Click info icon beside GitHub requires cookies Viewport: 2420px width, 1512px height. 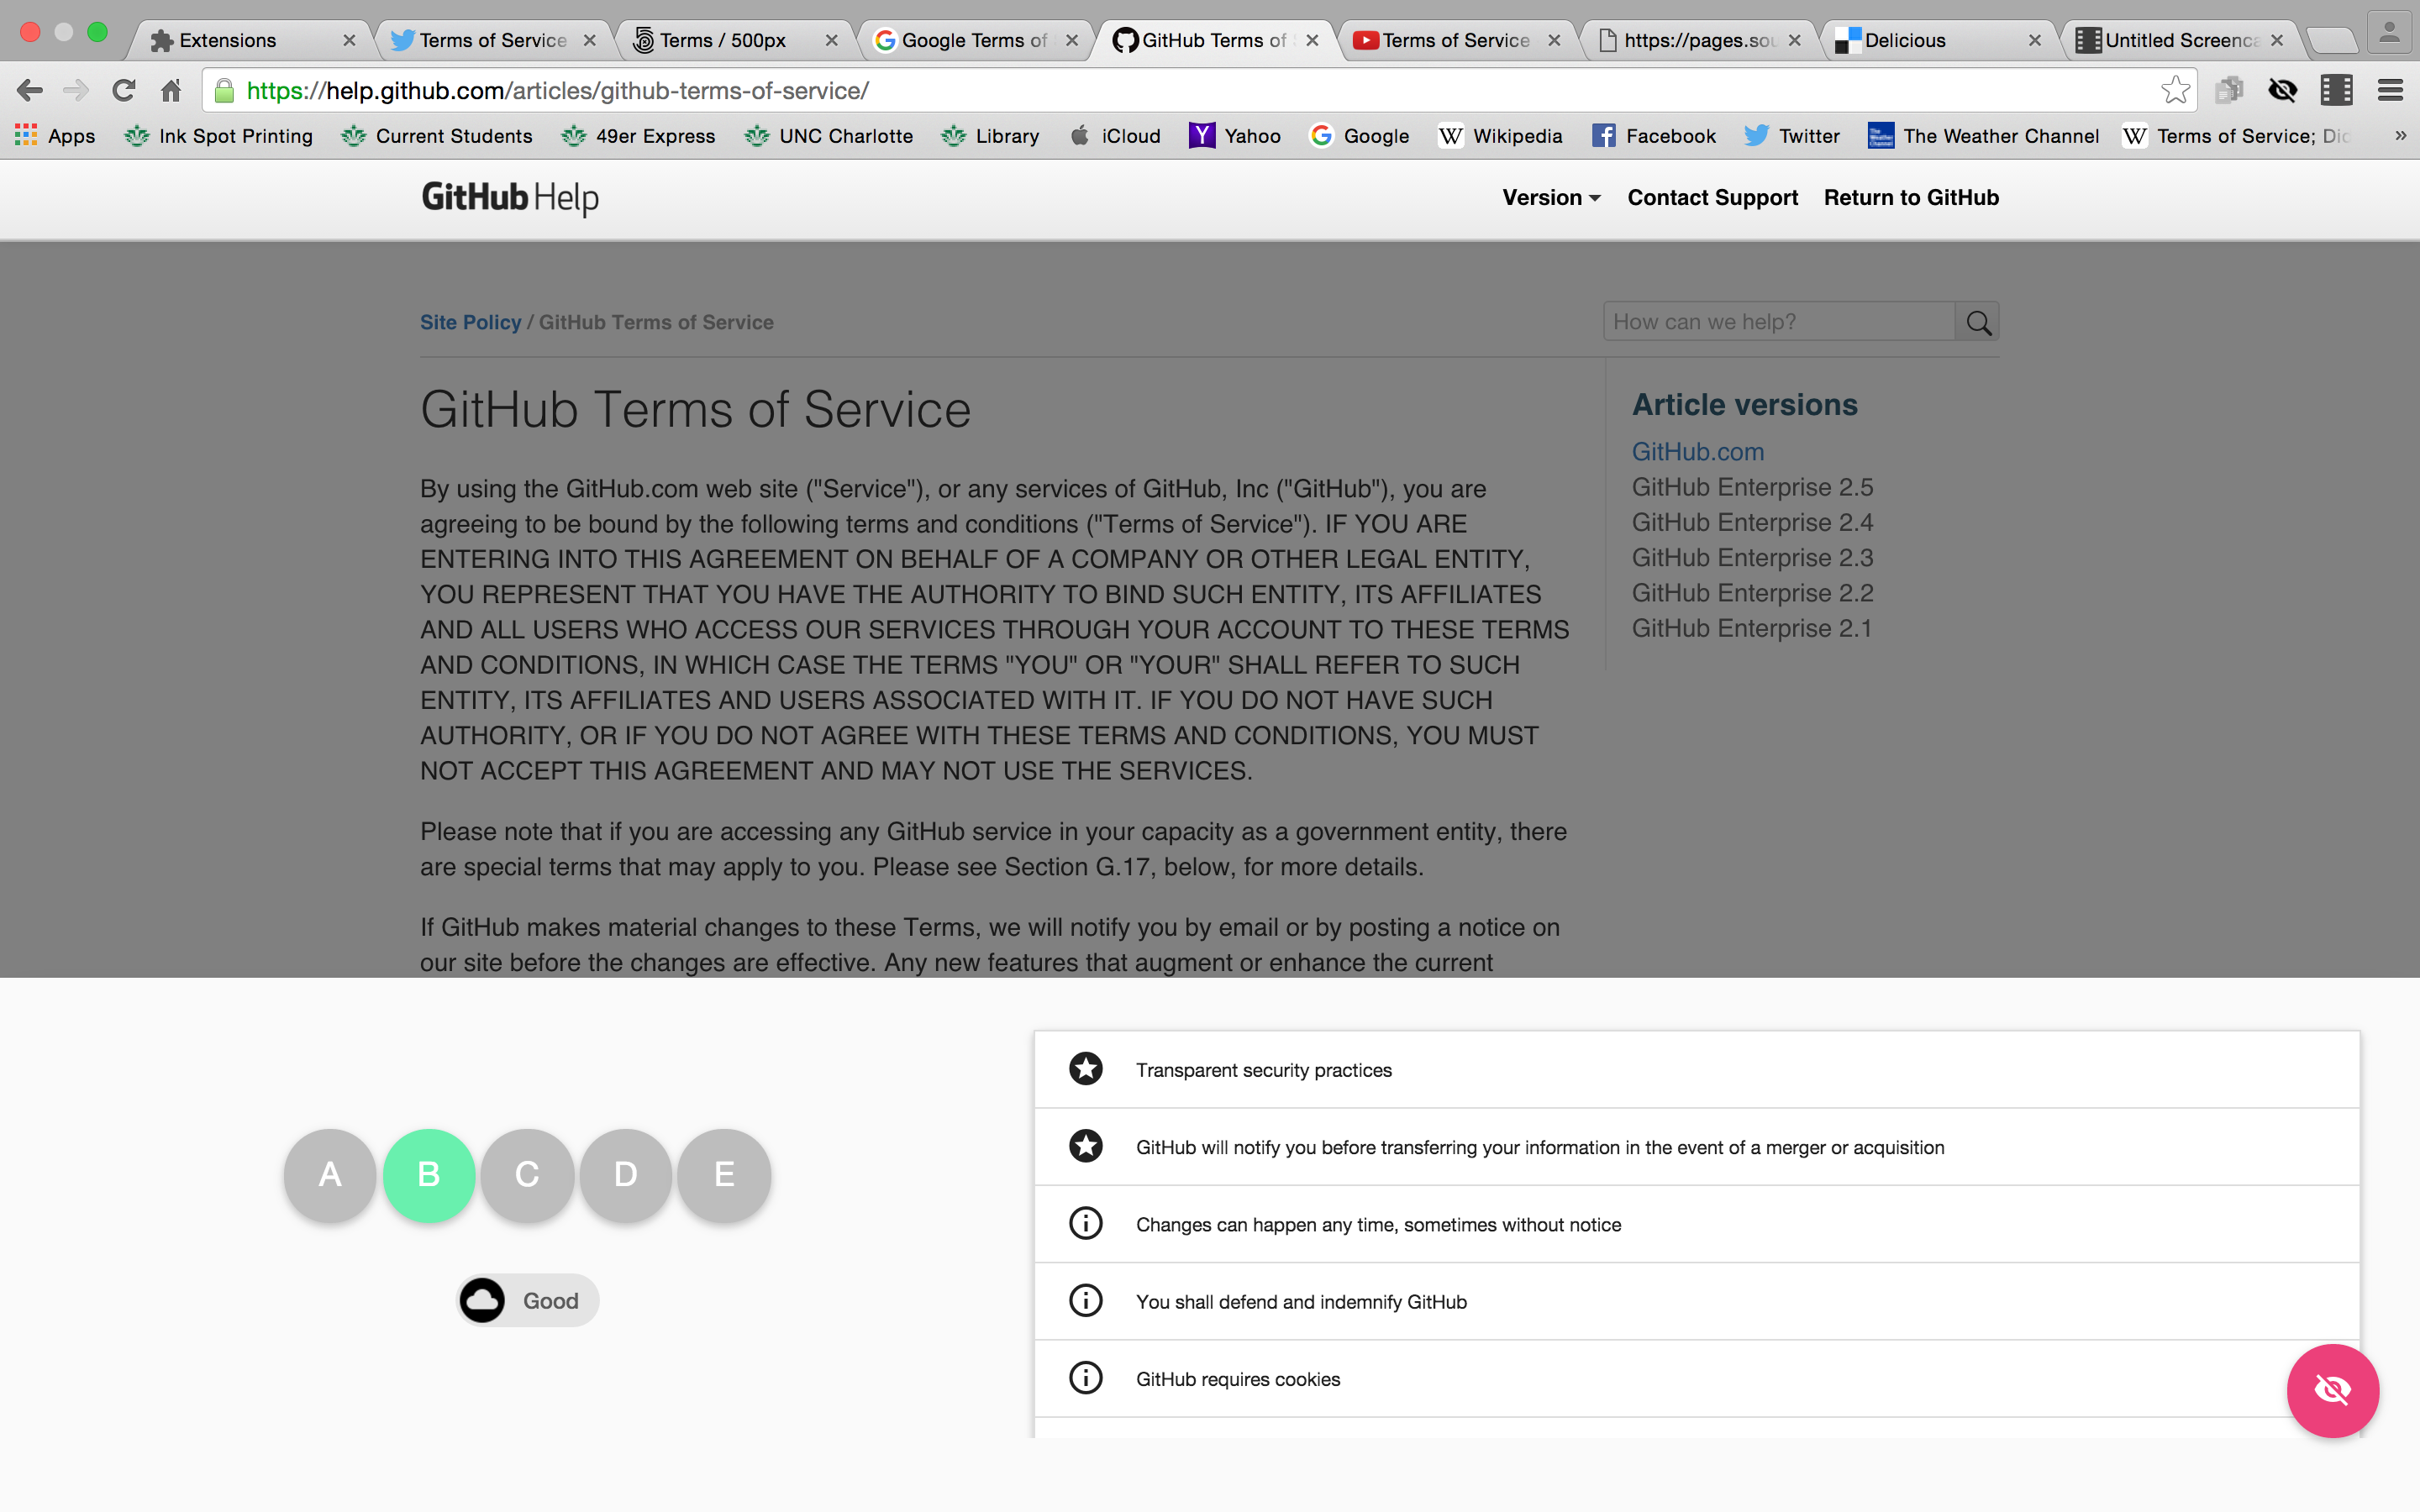[1085, 1378]
